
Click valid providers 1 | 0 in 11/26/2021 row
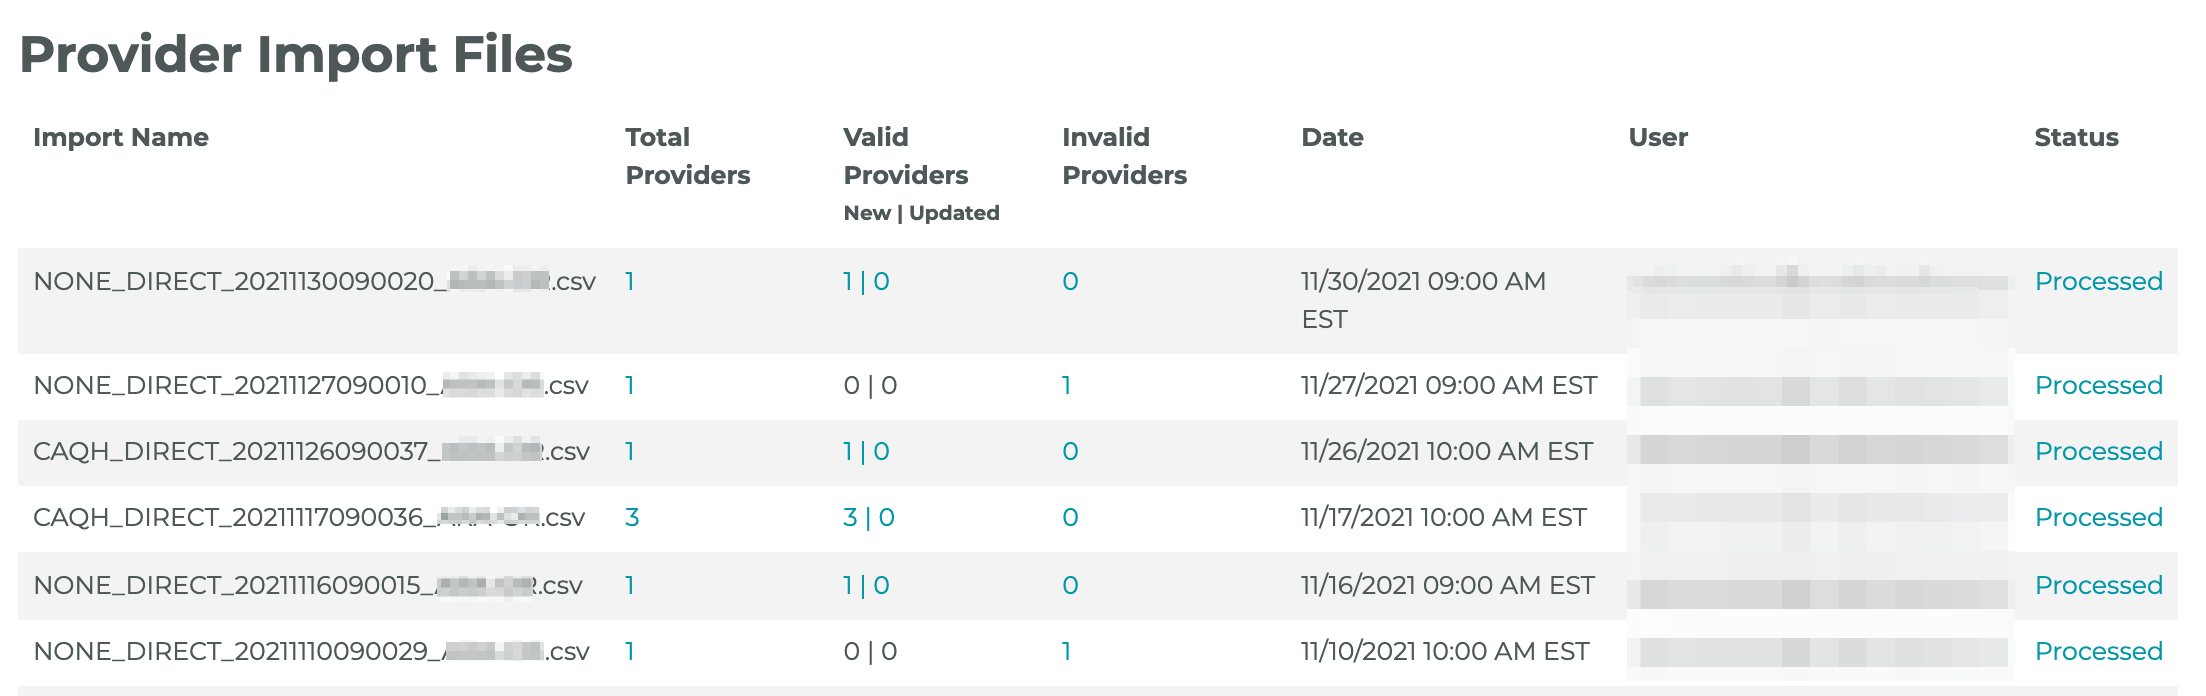(x=866, y=451)
